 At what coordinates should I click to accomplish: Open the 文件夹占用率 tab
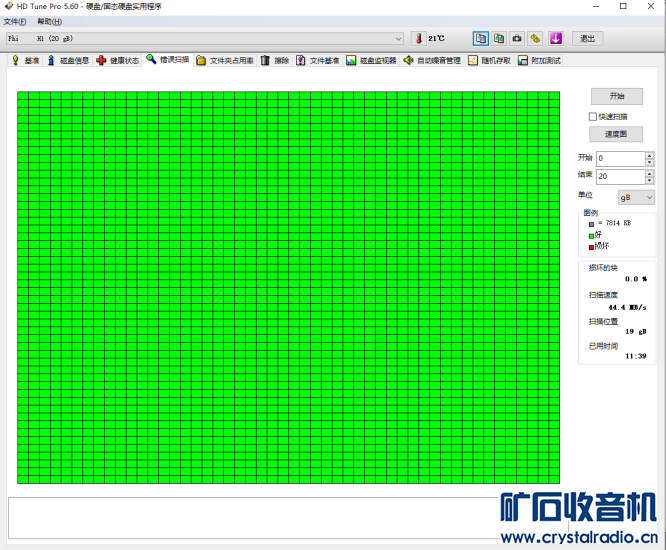(x=226, y=60)
